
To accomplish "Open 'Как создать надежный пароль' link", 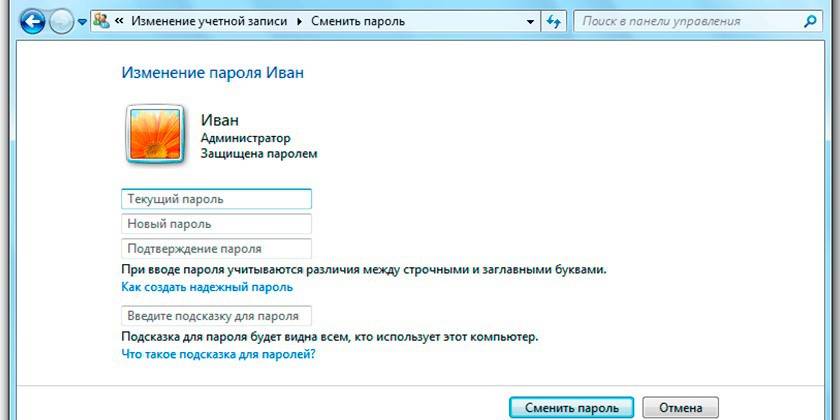I will [207, 287].
